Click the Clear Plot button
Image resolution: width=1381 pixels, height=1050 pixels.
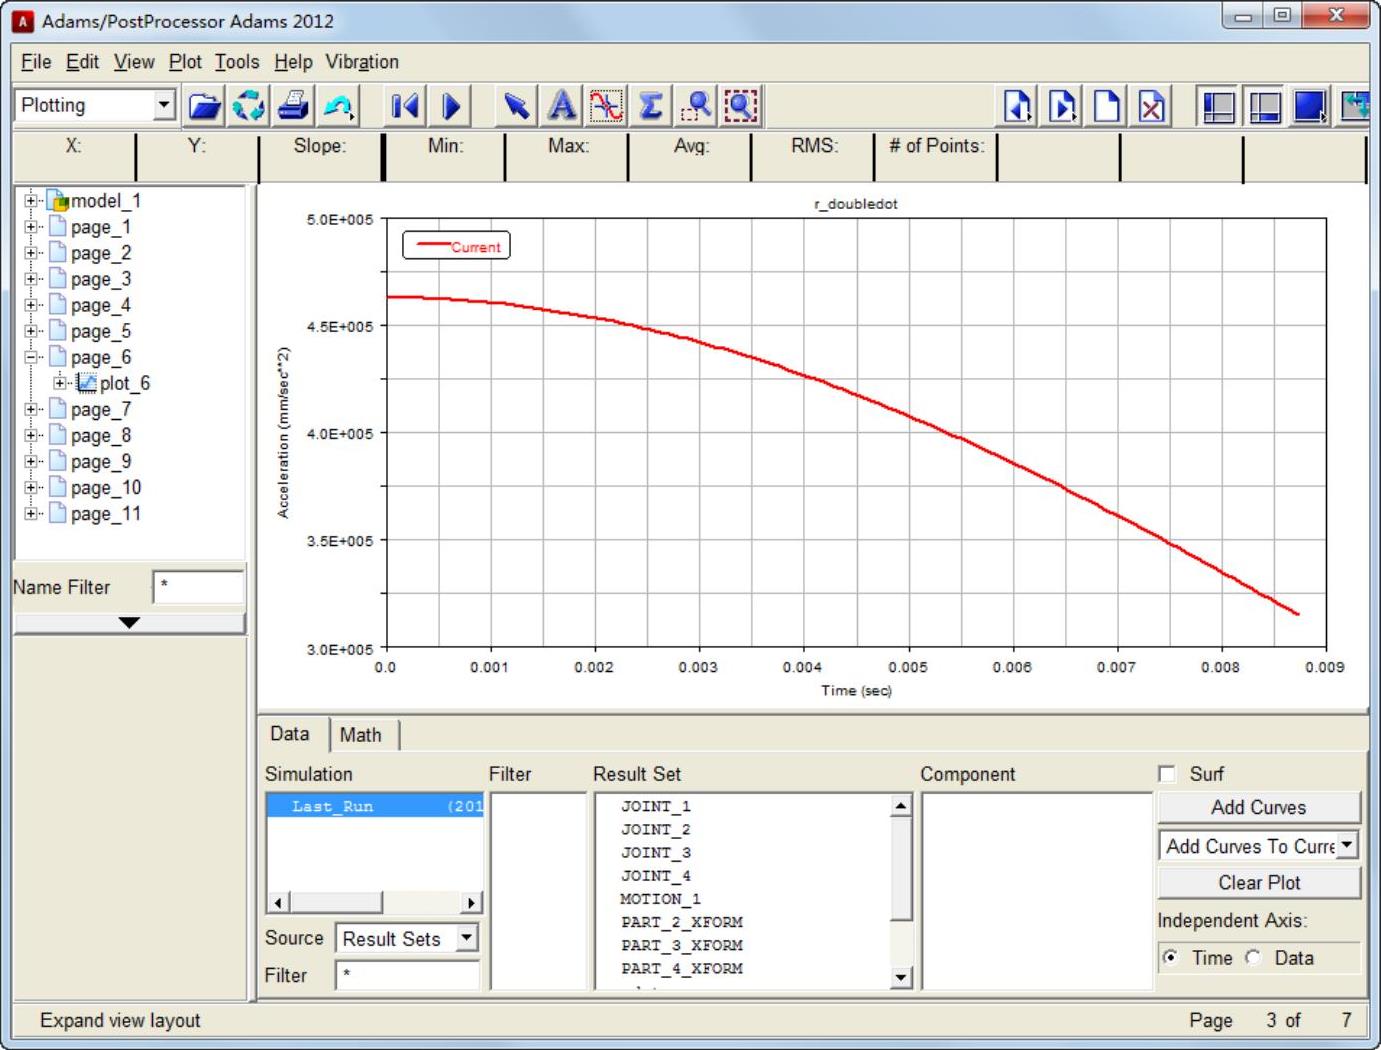tap(1258, 883)
